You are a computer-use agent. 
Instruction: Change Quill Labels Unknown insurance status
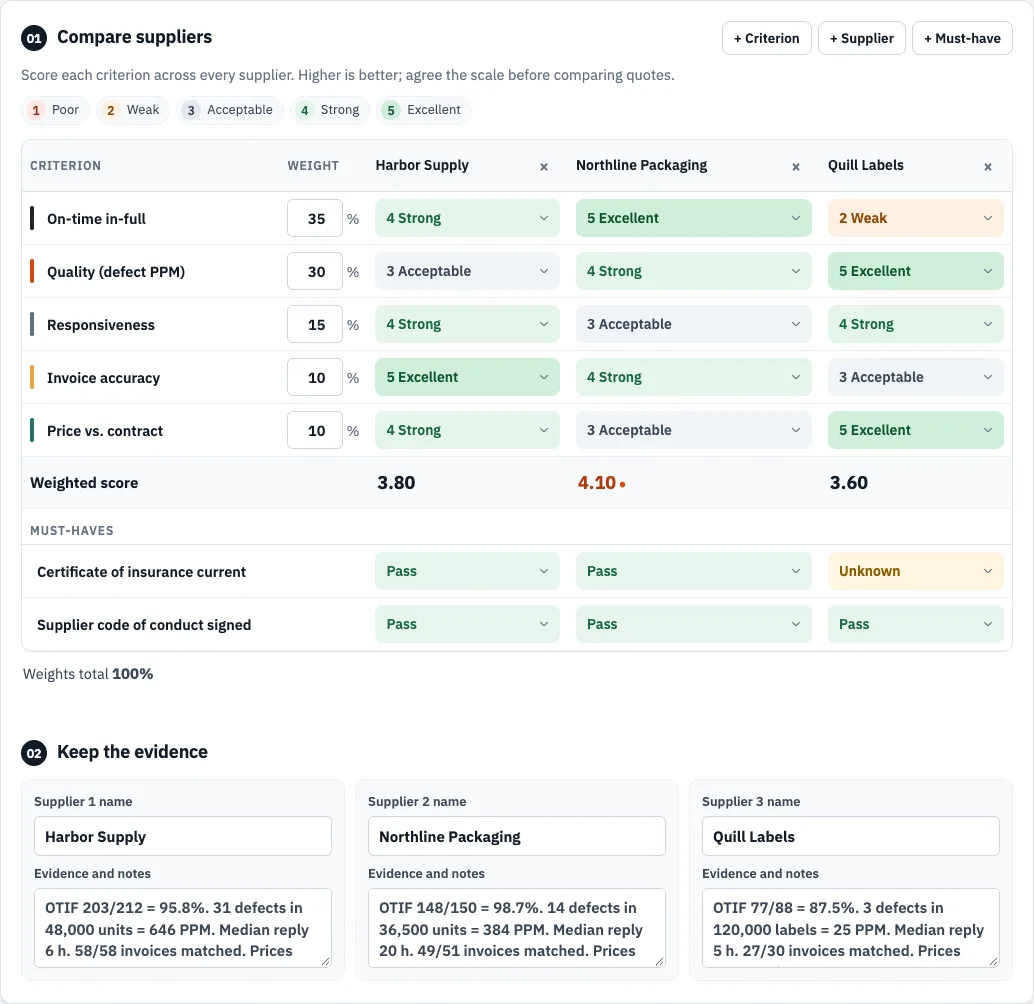click(x=915, y=571)
